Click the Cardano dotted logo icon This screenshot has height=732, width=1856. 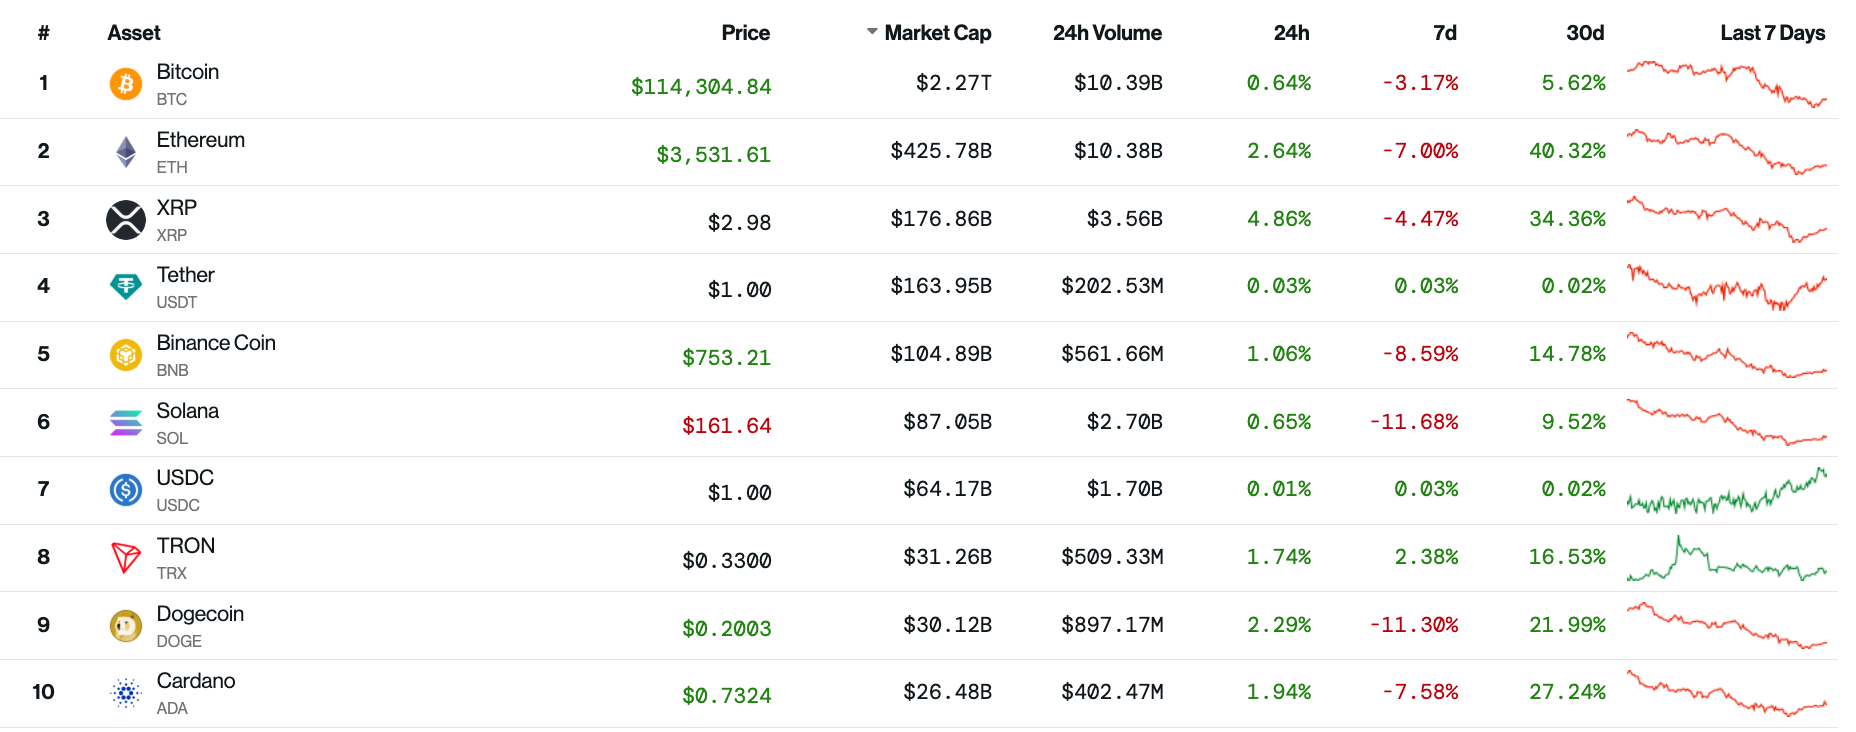(126, 693)
